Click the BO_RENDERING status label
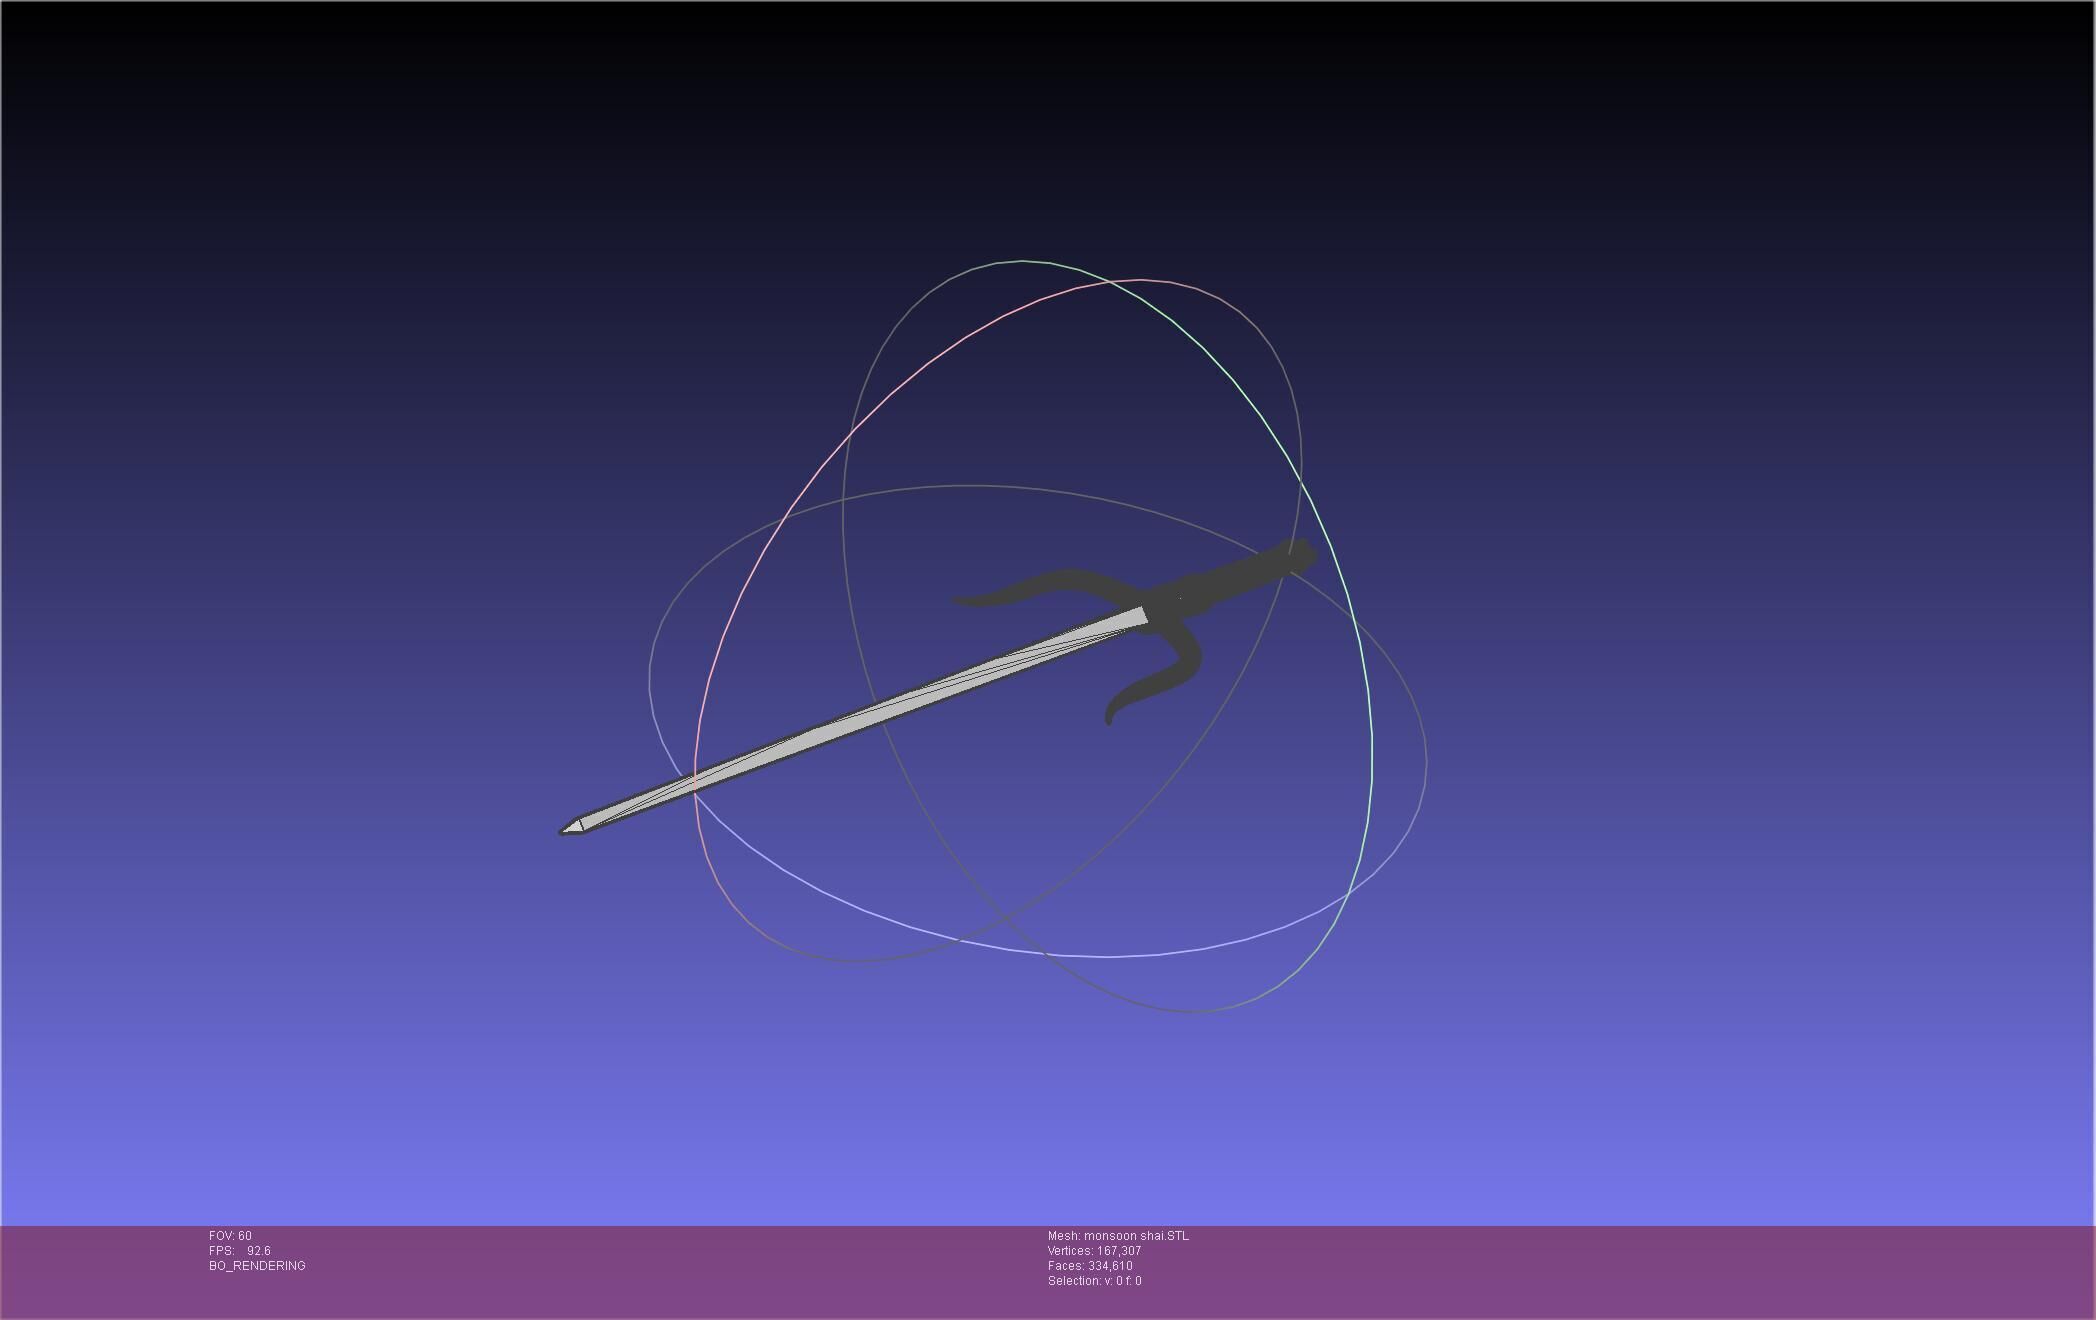Viewport: 2096px width, 1320px height. [257, 1266]
